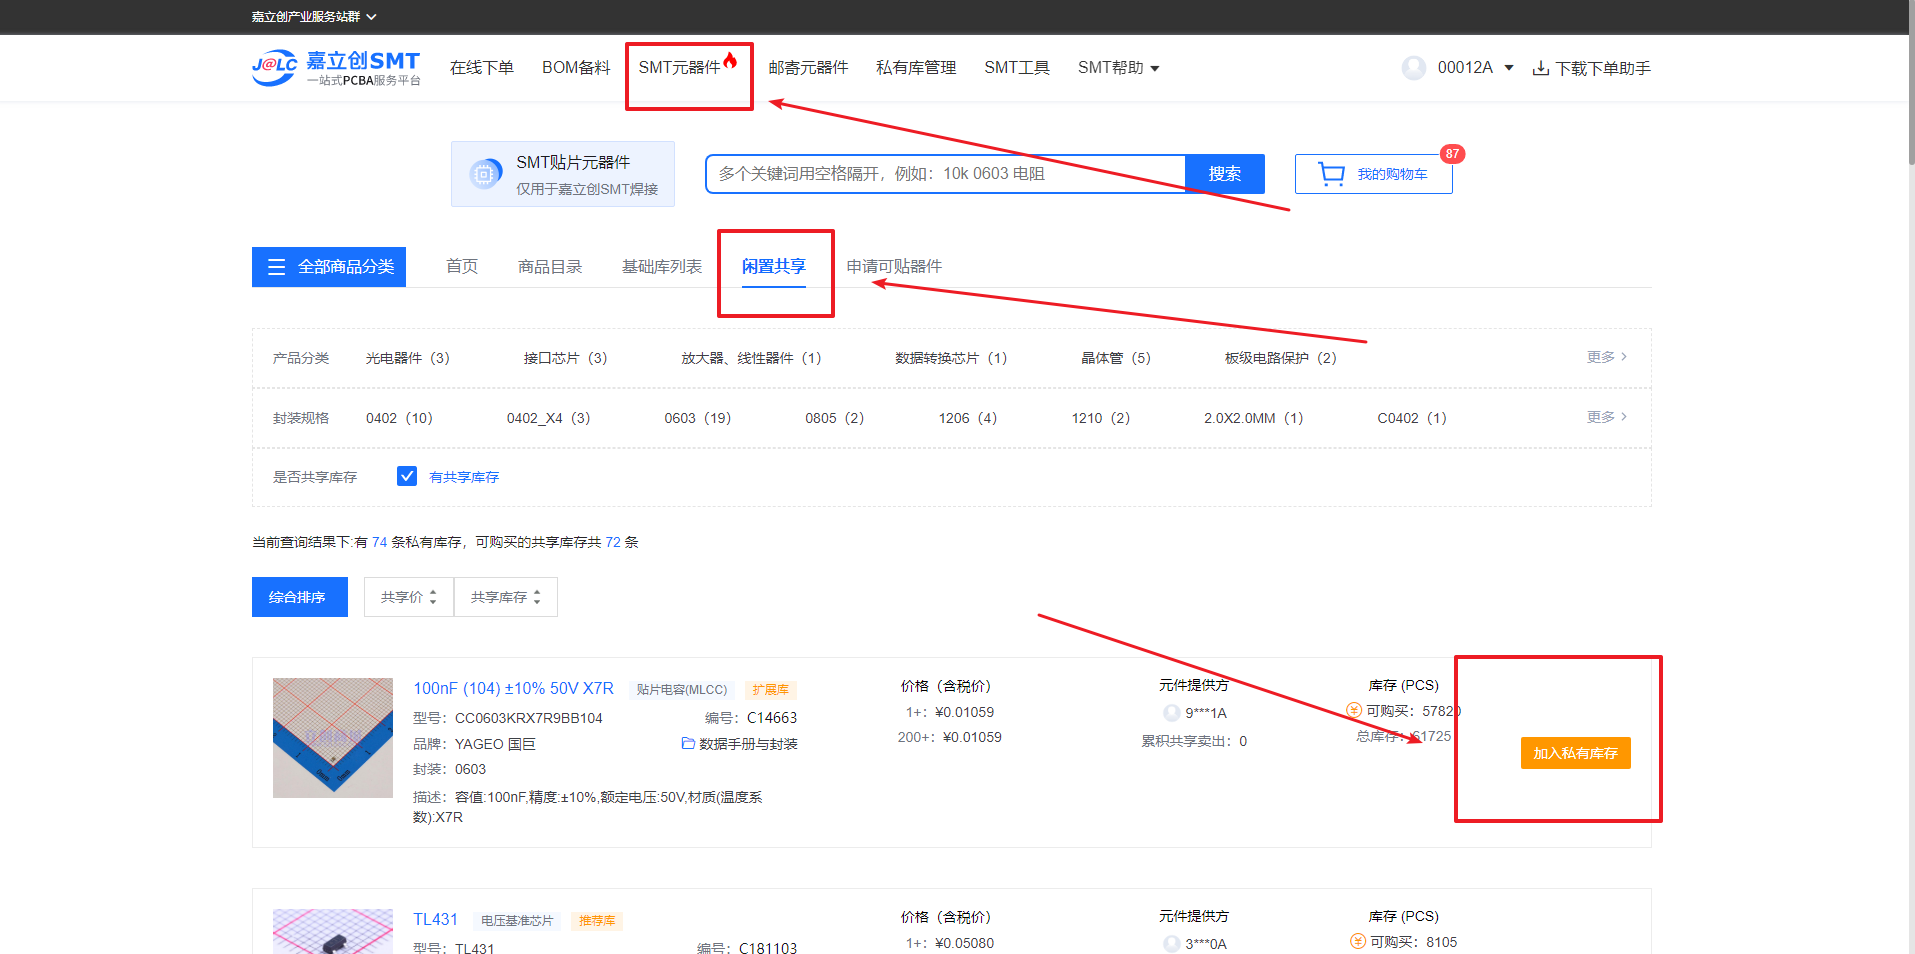Click the yen coin icon beside 可购买 57820
Screen dimensions: 1915x954
pos(1354,710)
